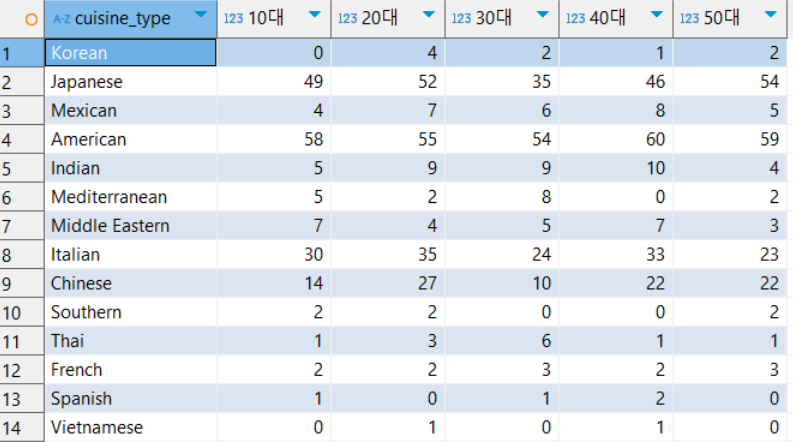This screenshot has height=442, width=793.
Task: Click the Italian cell
Action: (x=130, y=254)
